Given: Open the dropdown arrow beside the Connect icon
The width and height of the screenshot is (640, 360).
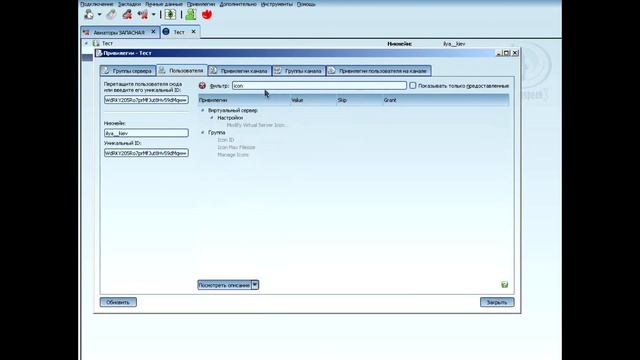Looking at the screenshot, I should (99, 15).
